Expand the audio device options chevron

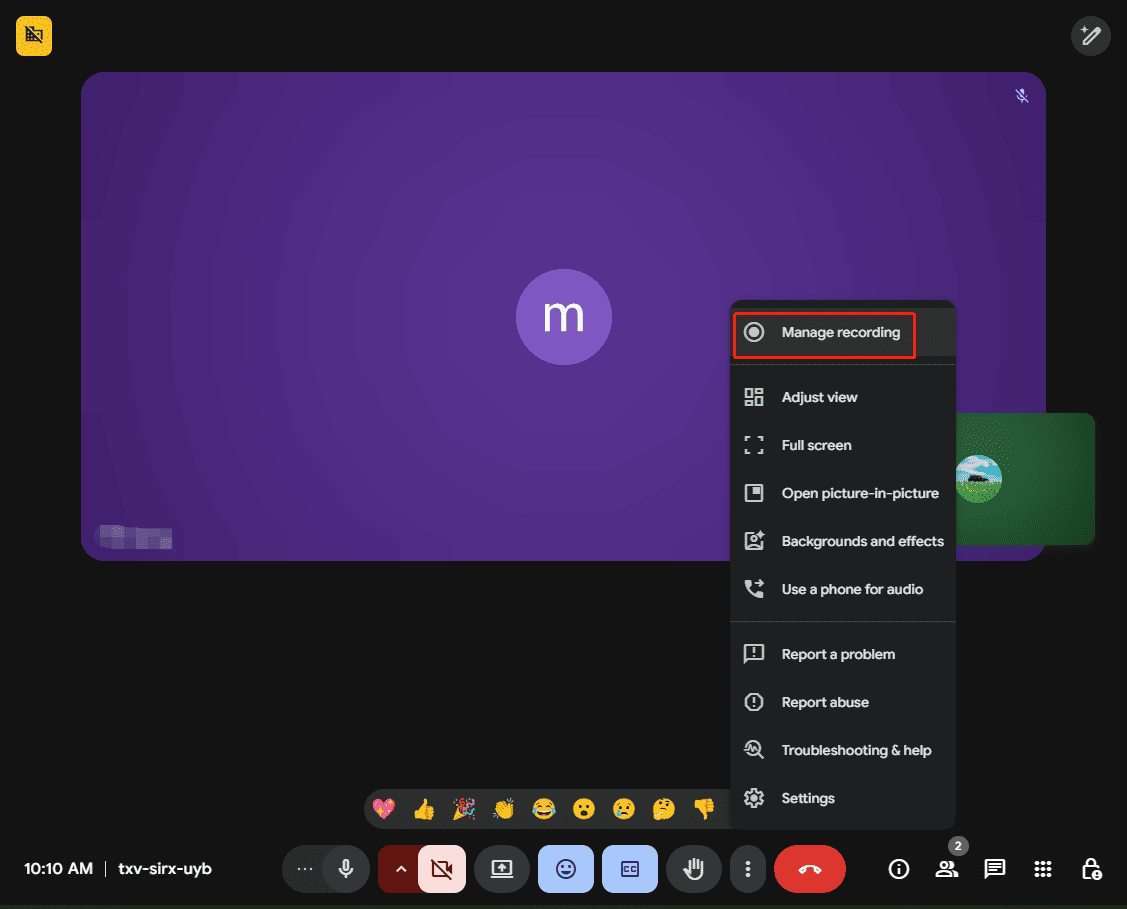(400, 869)
